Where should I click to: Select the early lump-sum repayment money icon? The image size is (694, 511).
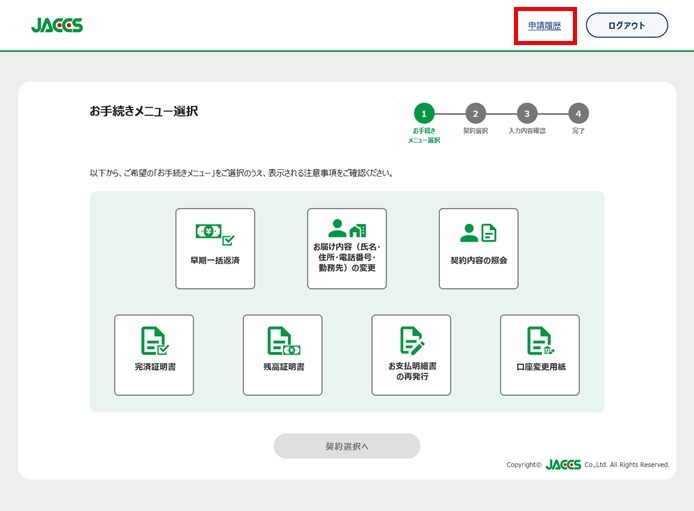click(215, 234)
